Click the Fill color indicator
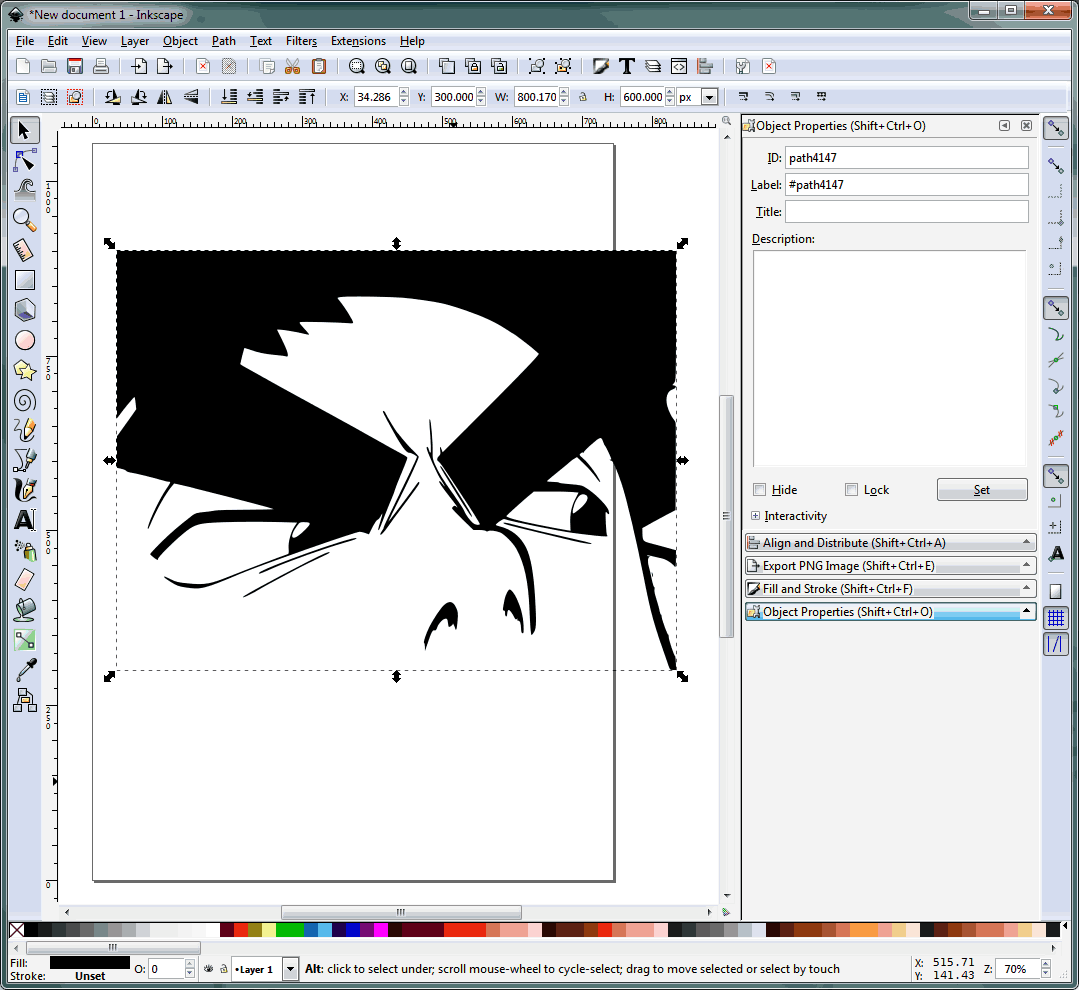This screenshot has height=990, width=1079. click(89, 962)
